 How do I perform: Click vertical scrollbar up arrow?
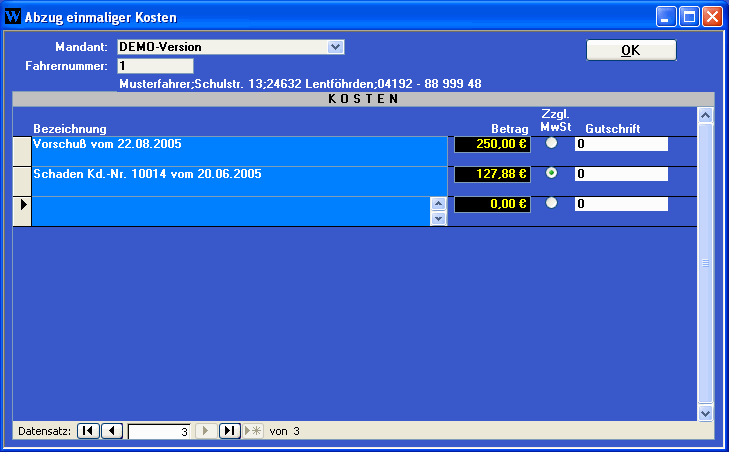tap(705, 116)
